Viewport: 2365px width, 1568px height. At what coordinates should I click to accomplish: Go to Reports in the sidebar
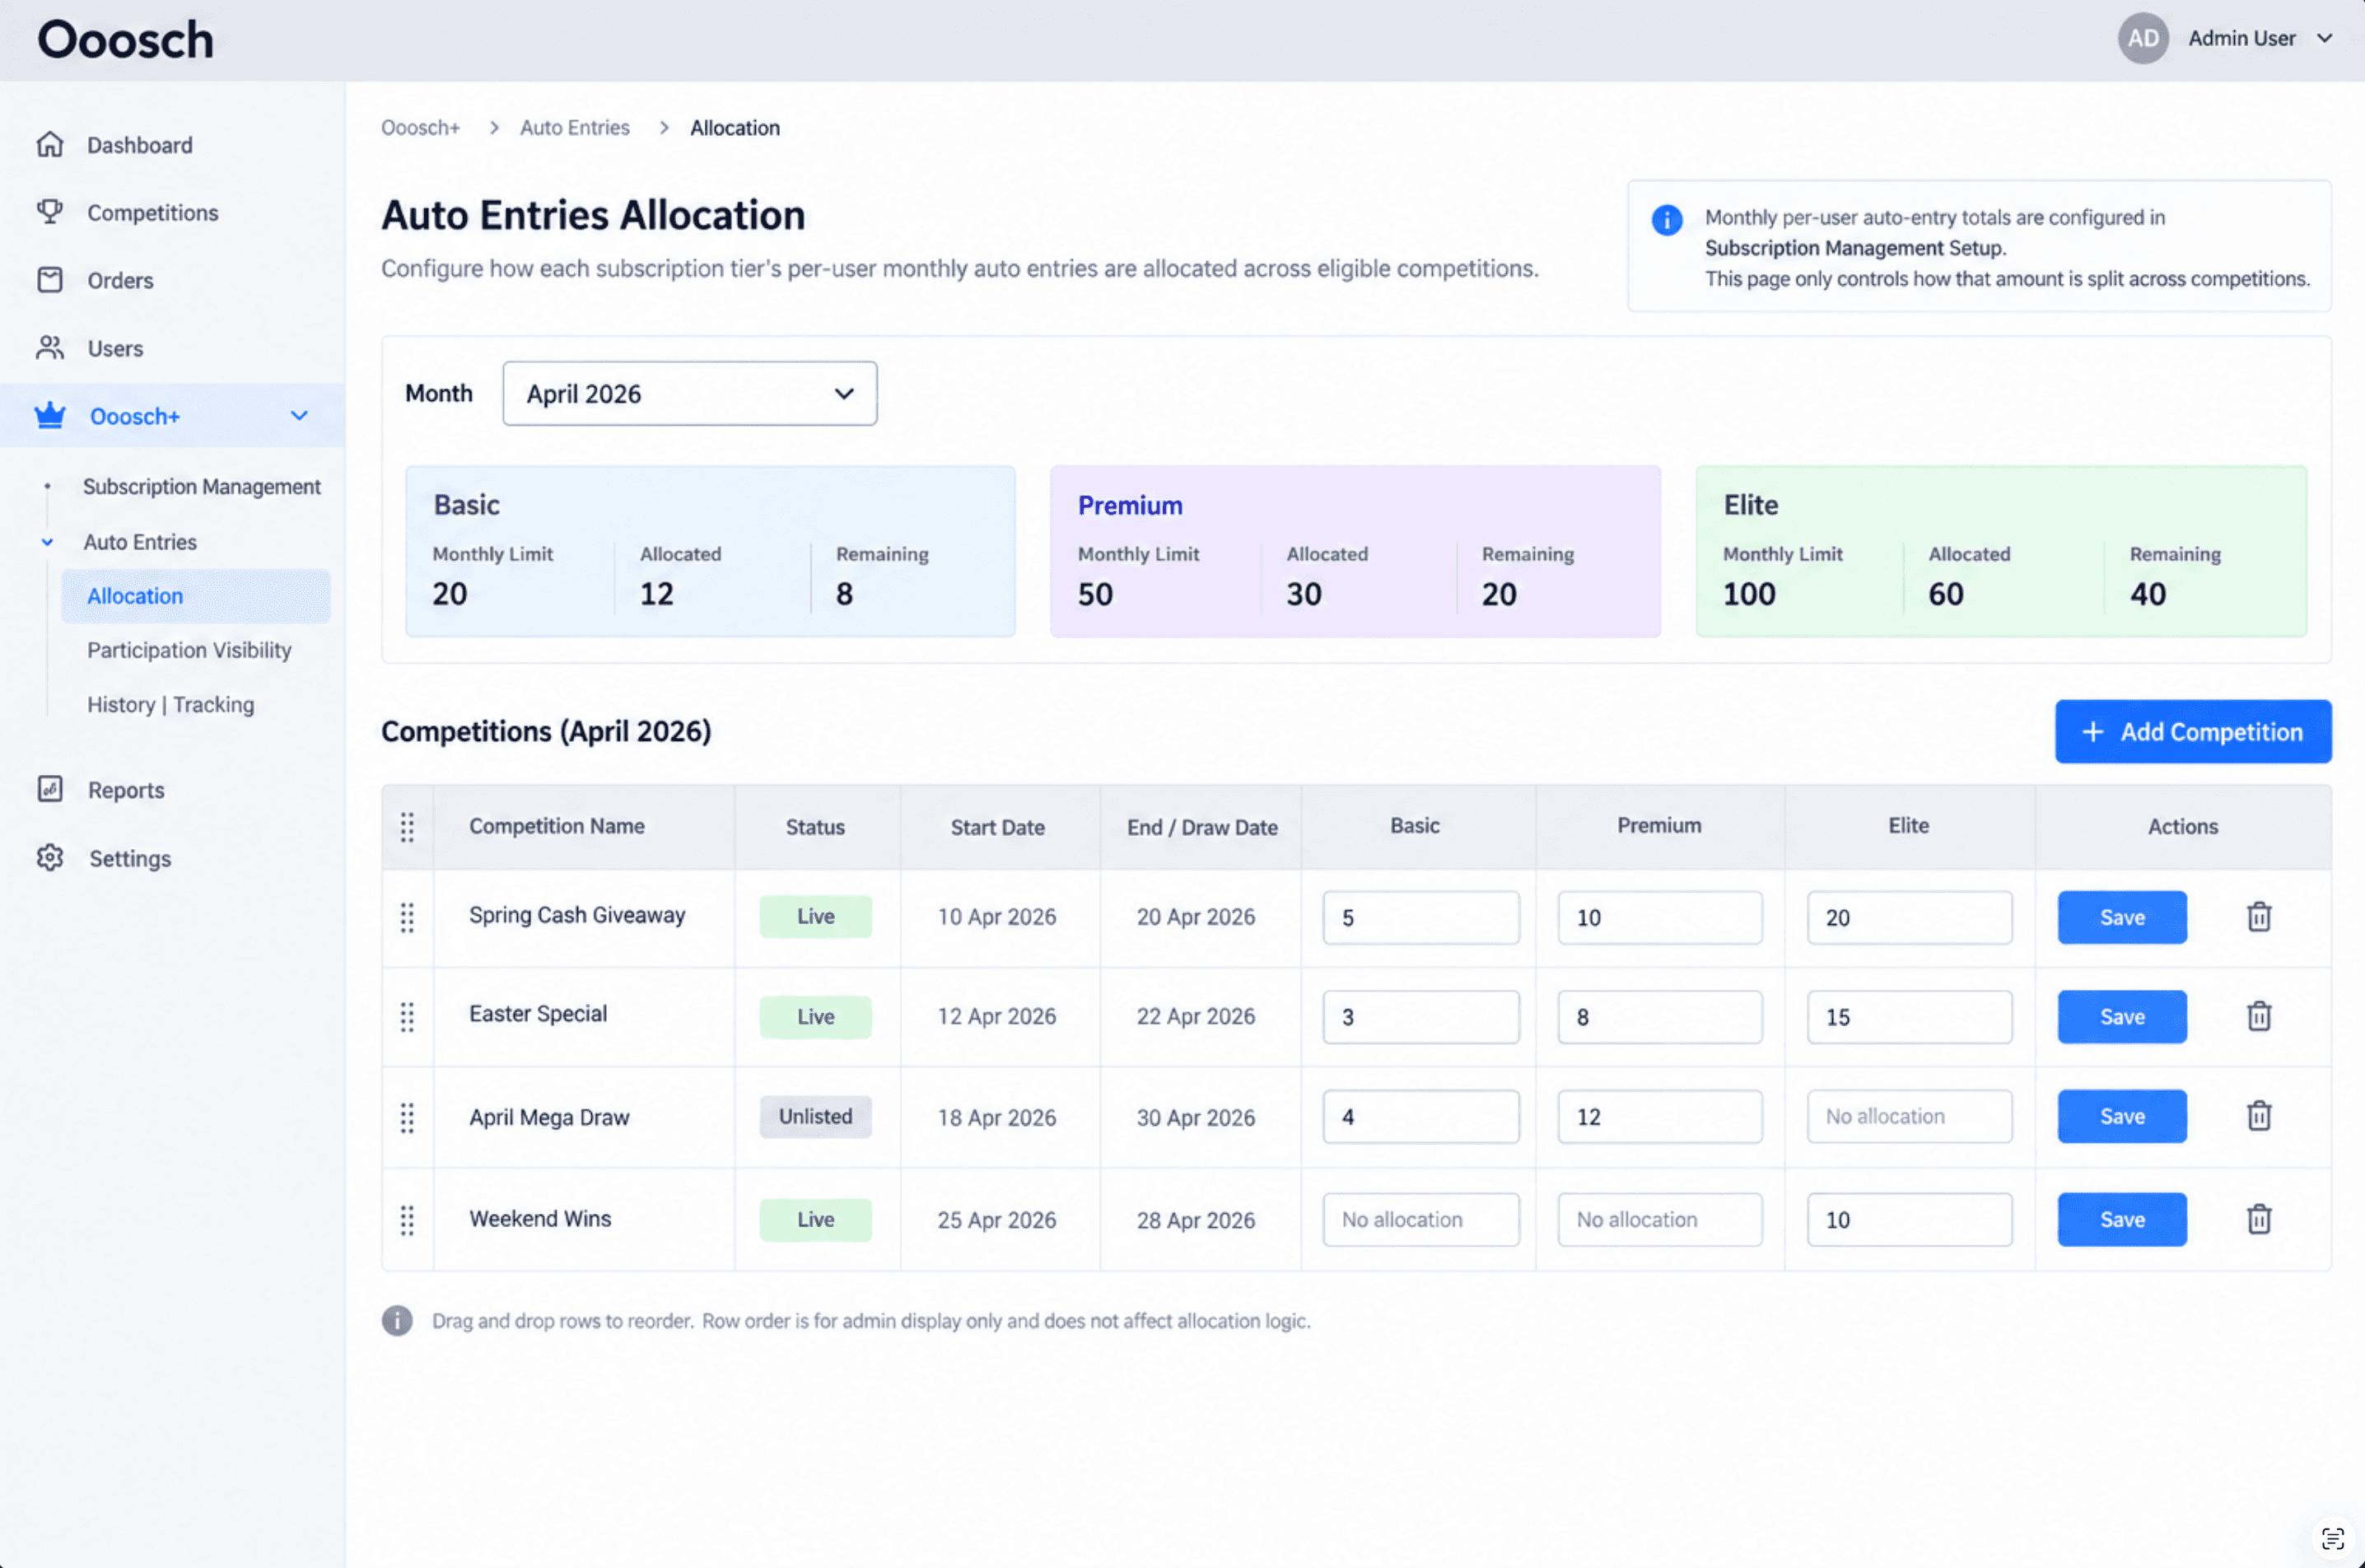pos(126,790)
